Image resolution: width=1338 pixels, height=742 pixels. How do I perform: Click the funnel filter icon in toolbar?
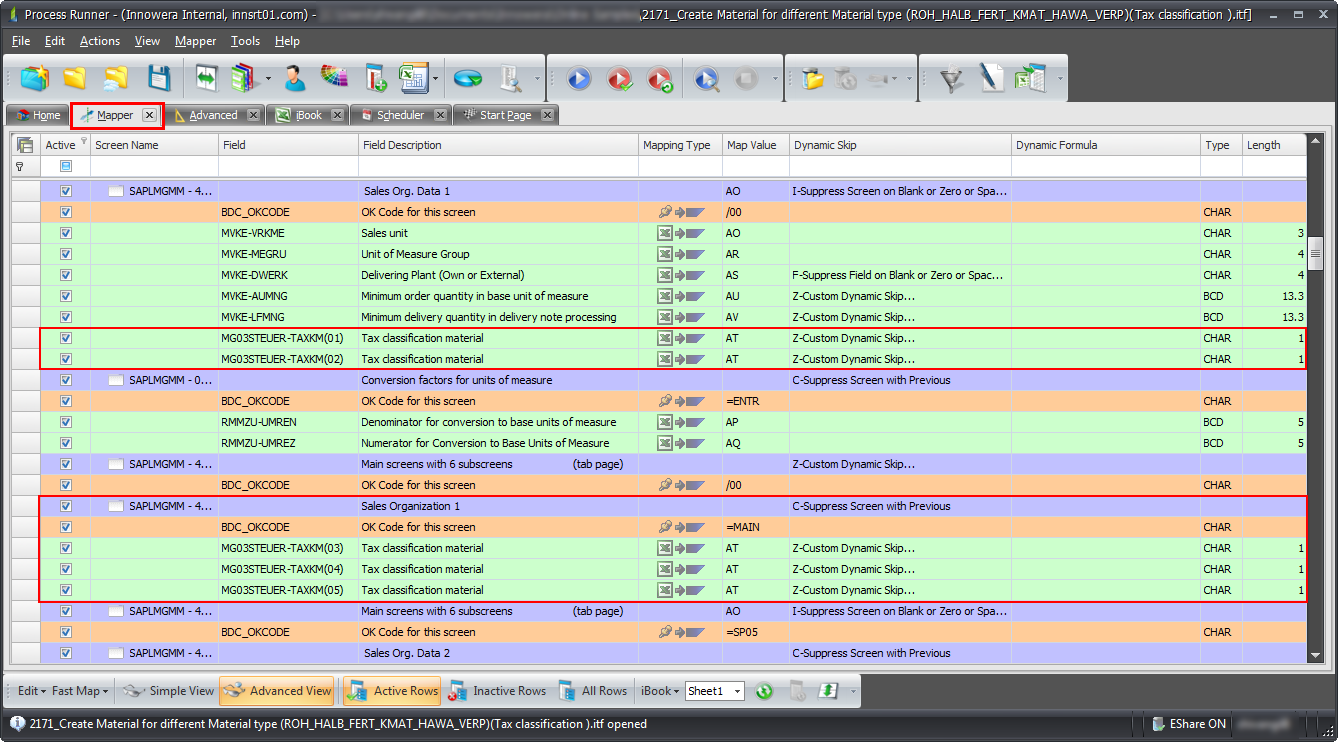pyautogui.click(x=951, y=79)
